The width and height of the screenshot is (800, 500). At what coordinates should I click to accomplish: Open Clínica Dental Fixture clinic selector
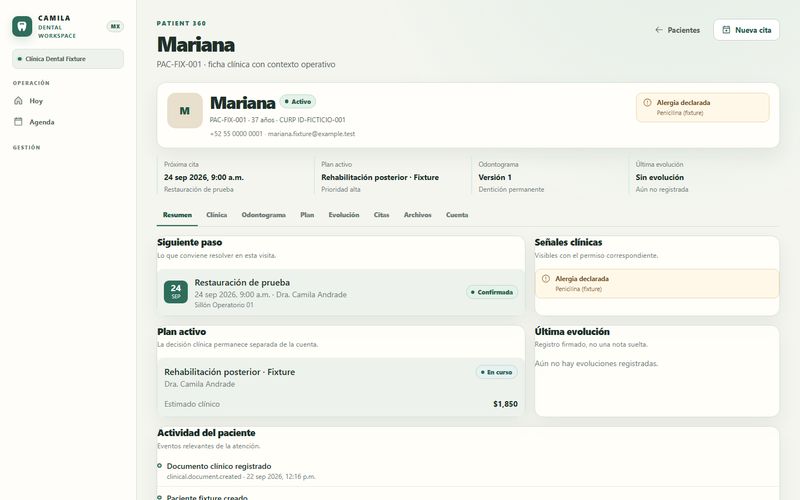[x=68, y=59]
